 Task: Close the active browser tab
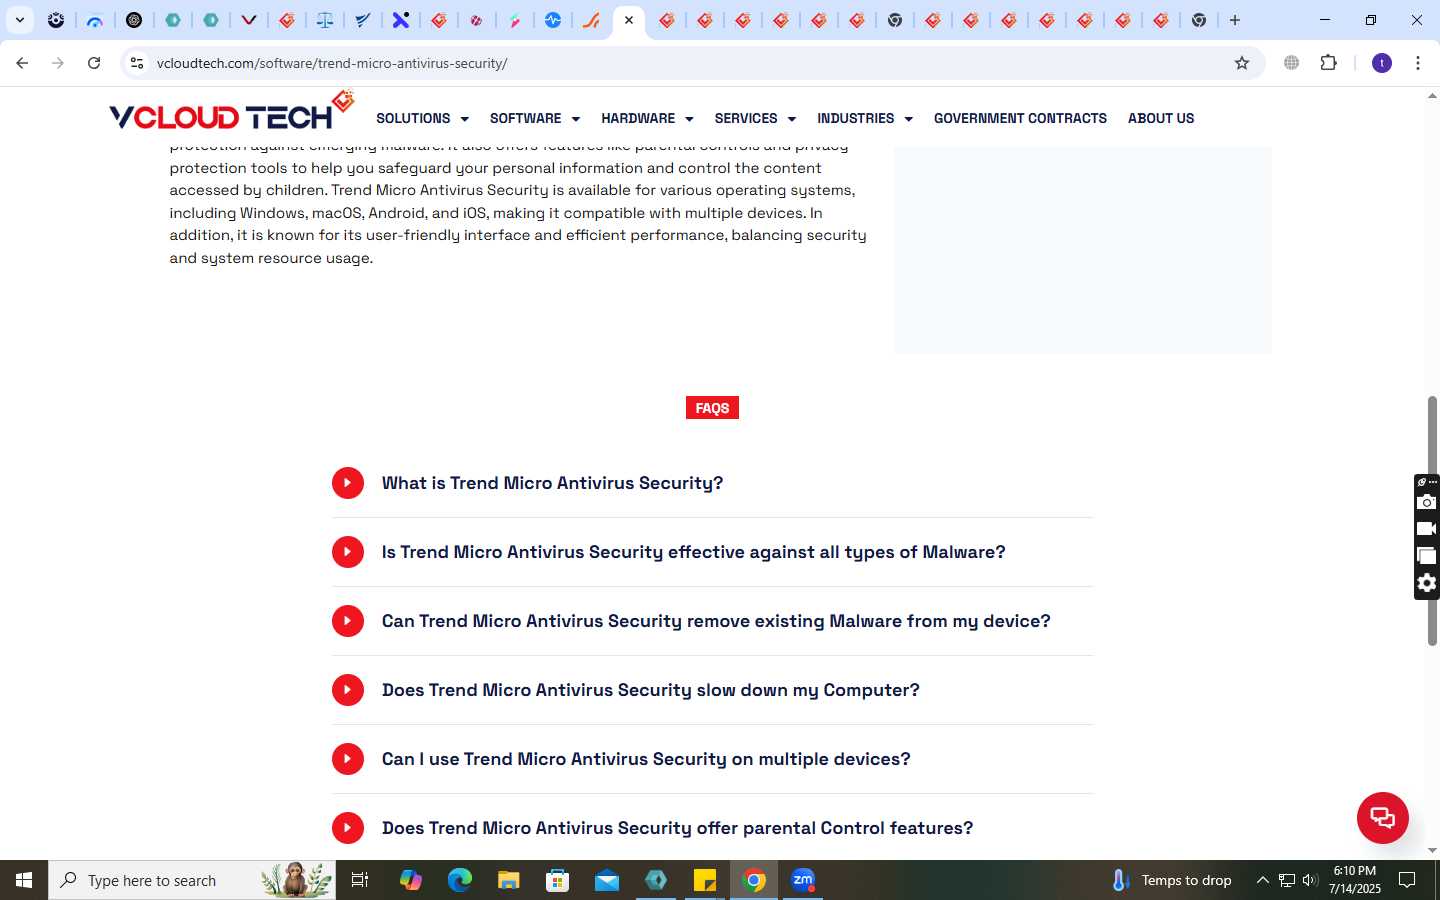(x=629, y=20)
